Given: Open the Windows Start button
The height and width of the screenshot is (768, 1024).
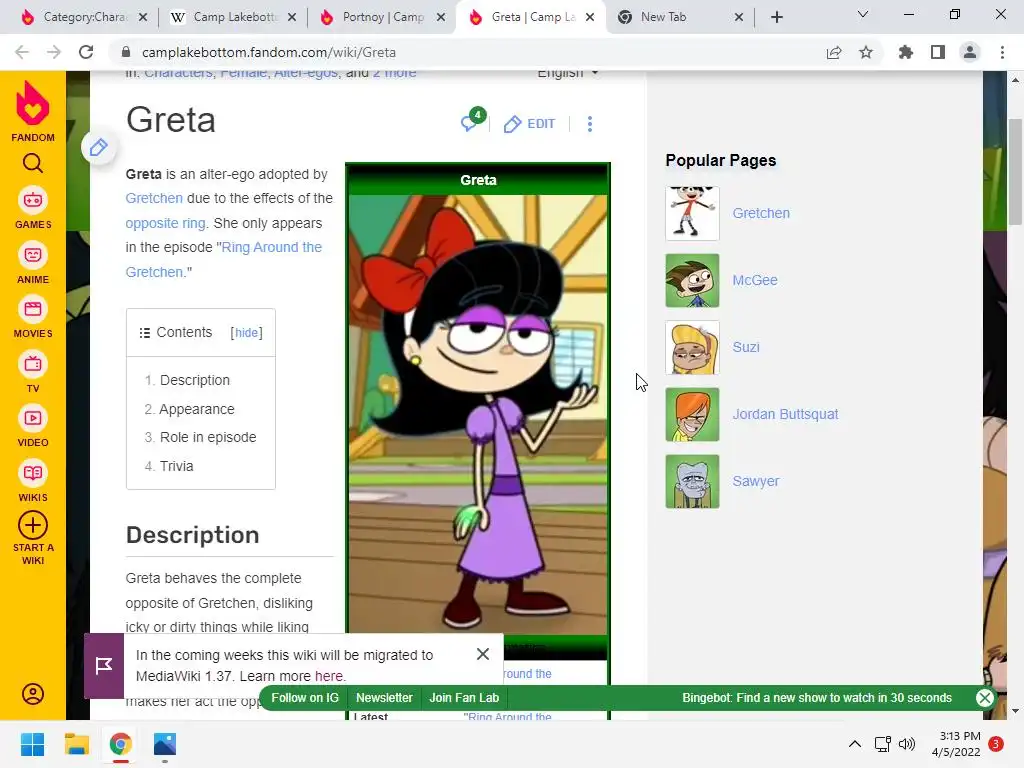Looking at the screenshot, I should click(x=32, y=744).
